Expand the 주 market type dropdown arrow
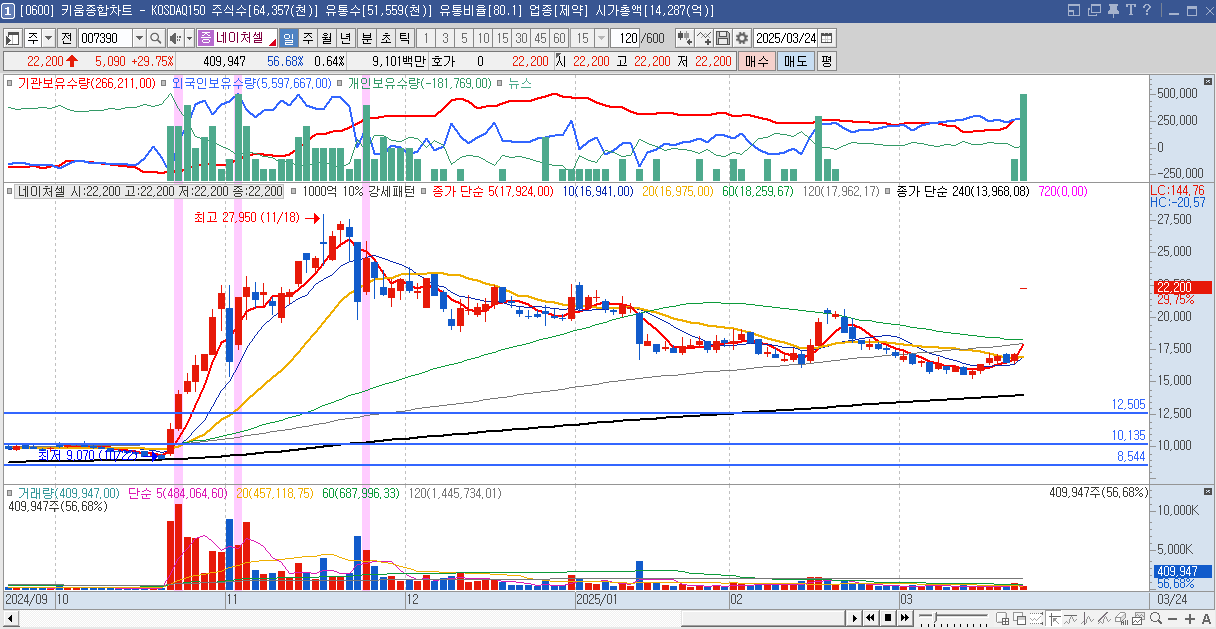 [49, 38]
